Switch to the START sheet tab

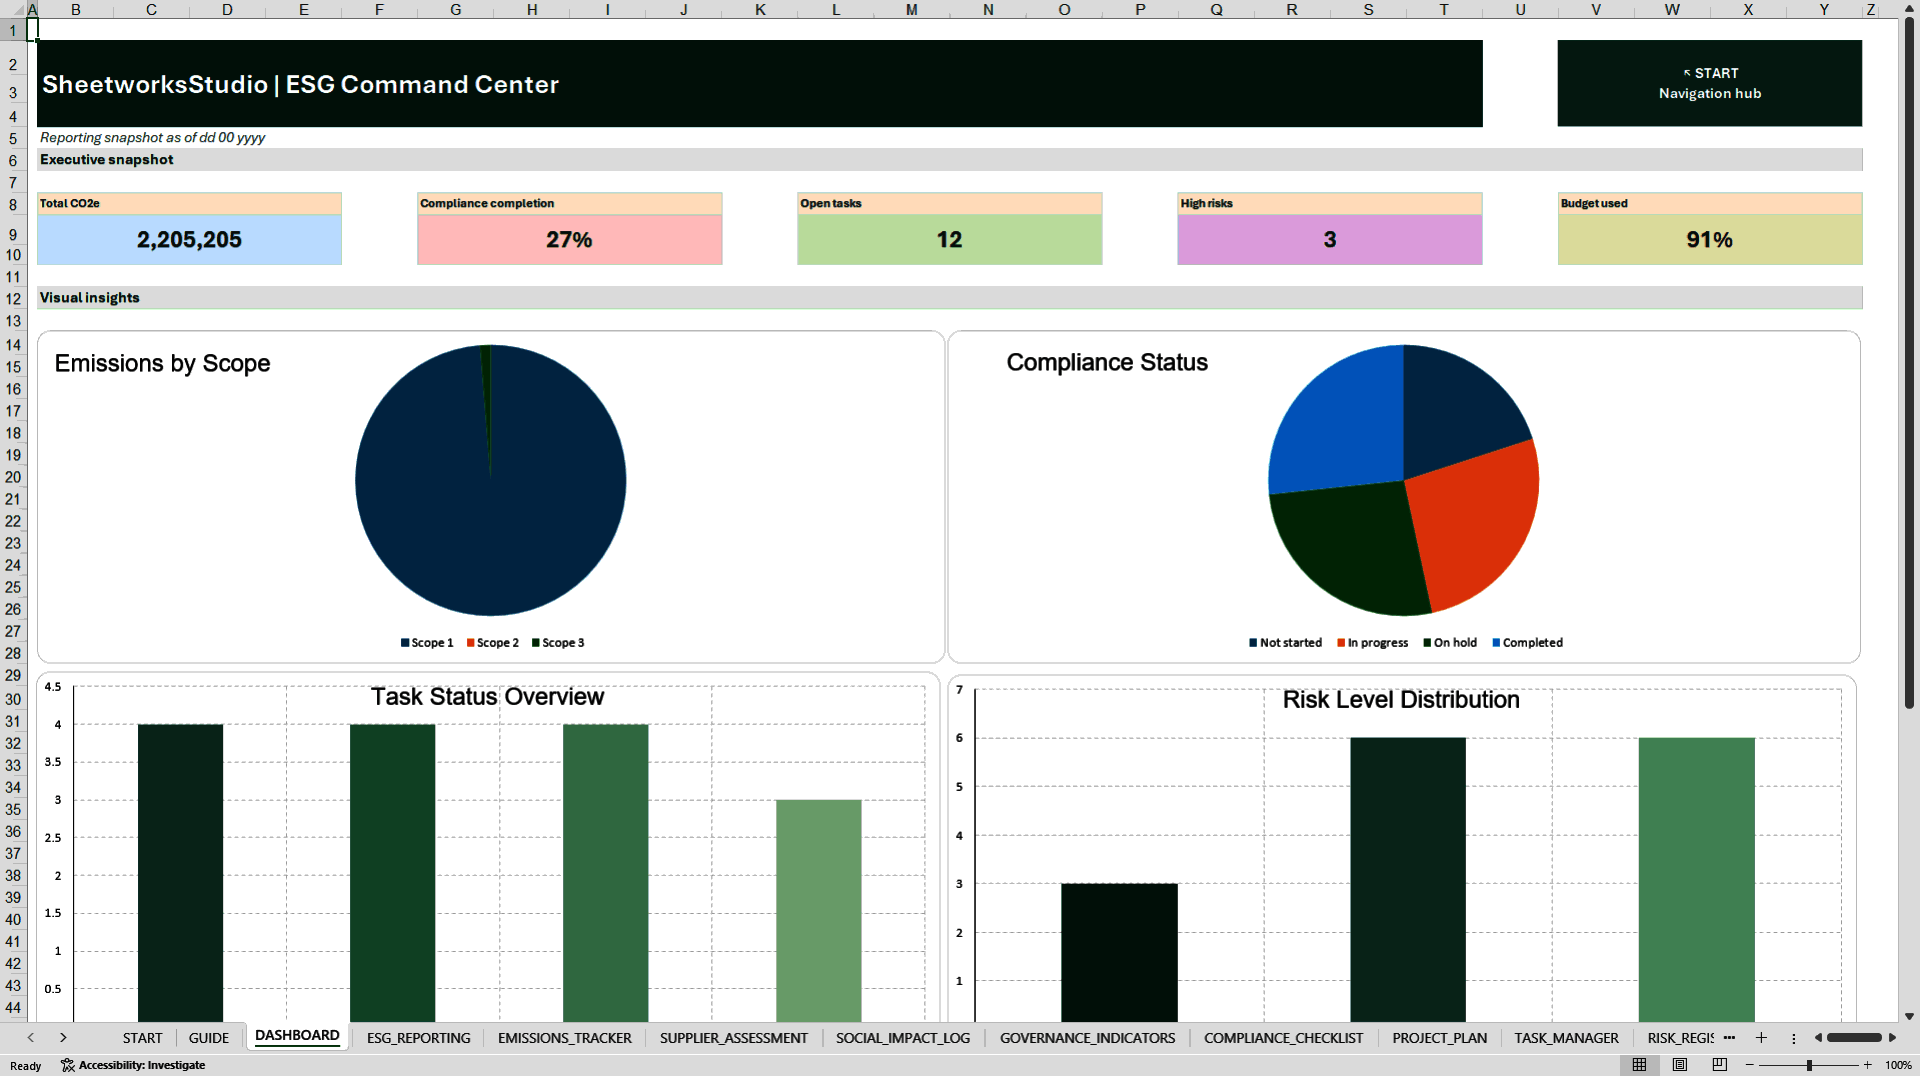pyautogui.click(x=142, y=1038)
